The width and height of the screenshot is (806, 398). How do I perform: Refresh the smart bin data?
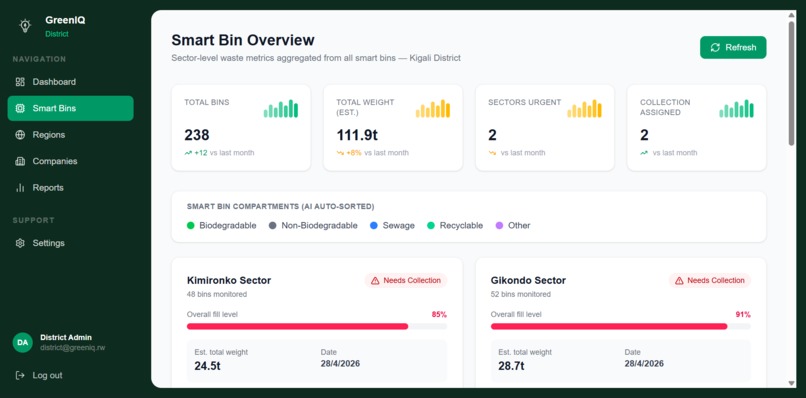(733, 48)
